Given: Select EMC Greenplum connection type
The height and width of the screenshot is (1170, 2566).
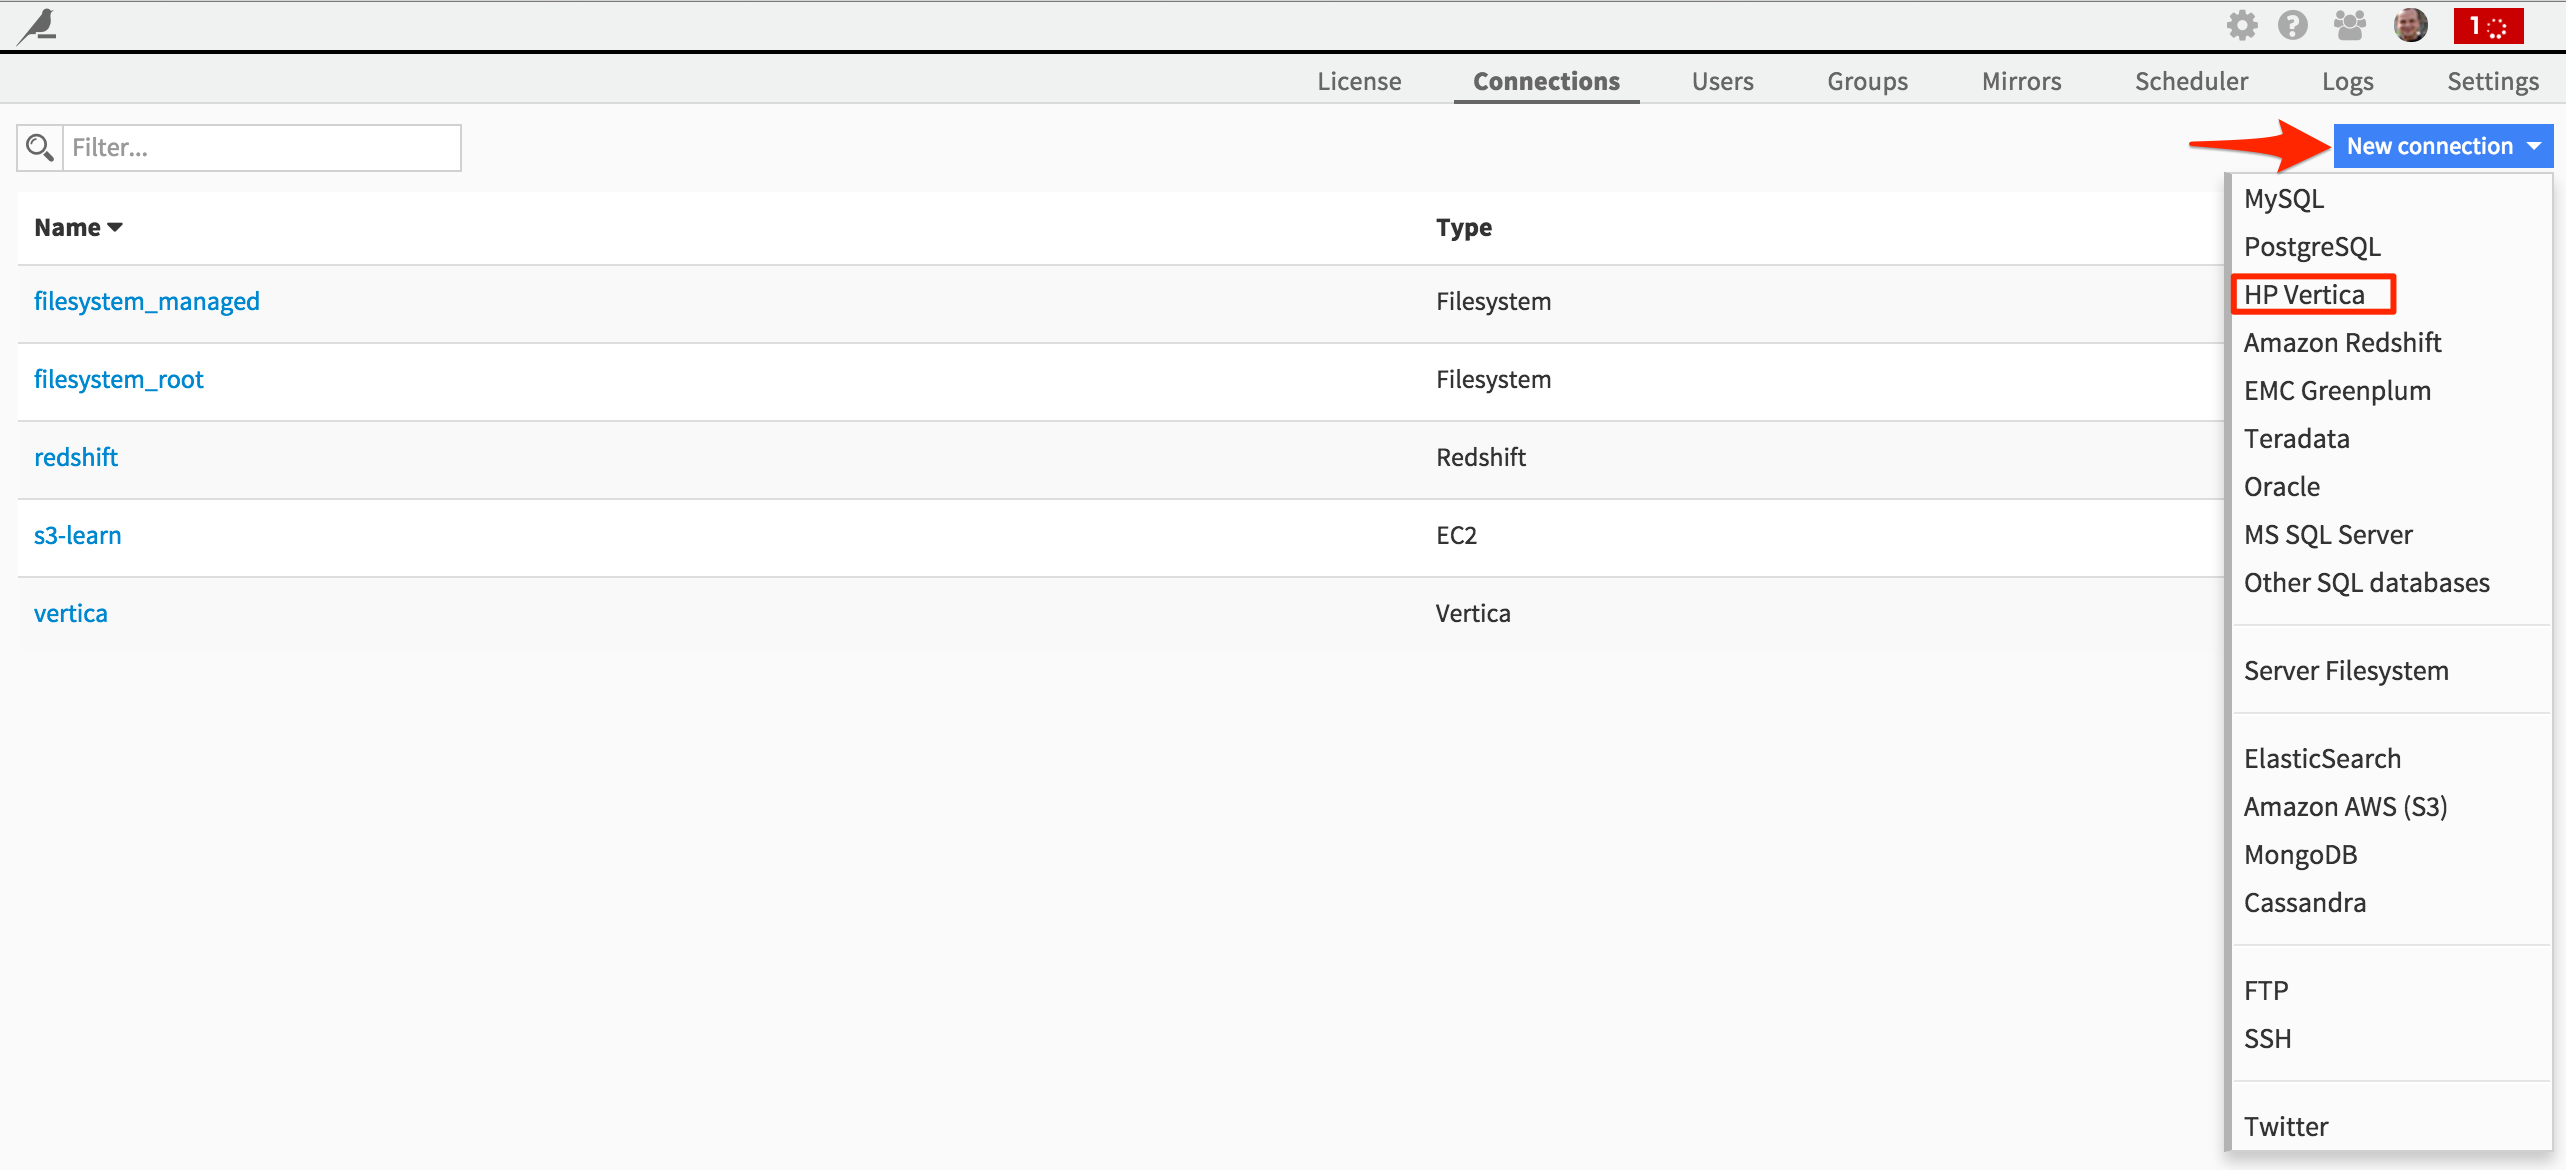Looking at the screenshot, I should pos(2337,391).
